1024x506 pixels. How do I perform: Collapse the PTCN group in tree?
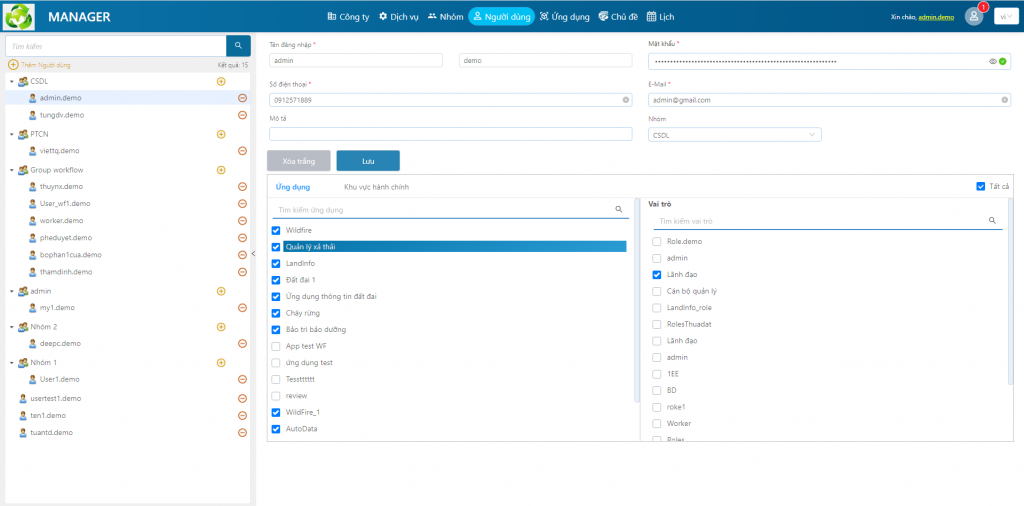pos(12,134)
